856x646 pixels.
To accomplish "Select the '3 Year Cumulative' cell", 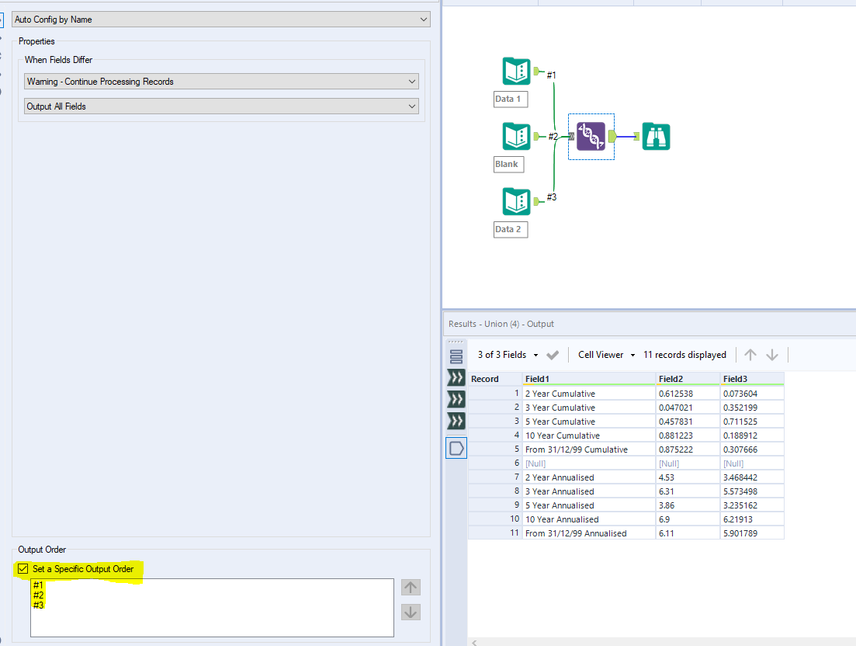I will (x=589, y=408).
